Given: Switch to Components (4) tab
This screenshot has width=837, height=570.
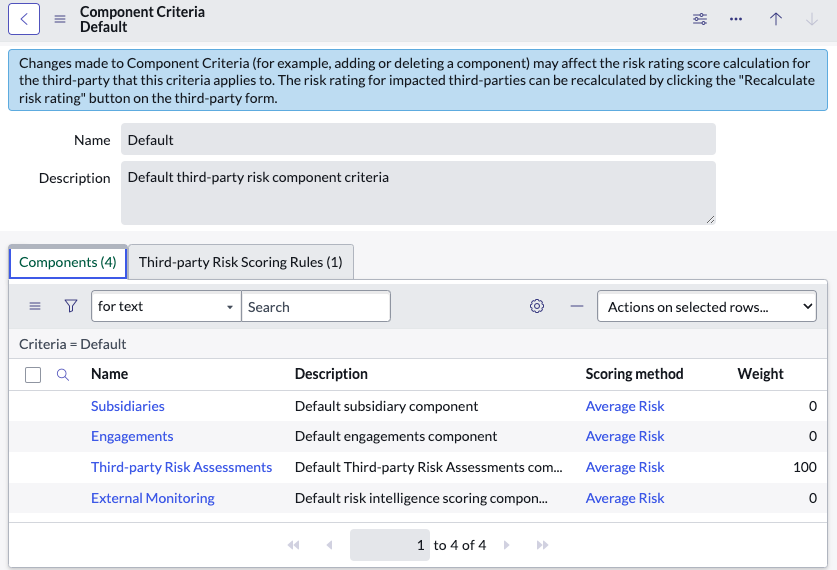Looking at the screenshot, I should (68, 262).
